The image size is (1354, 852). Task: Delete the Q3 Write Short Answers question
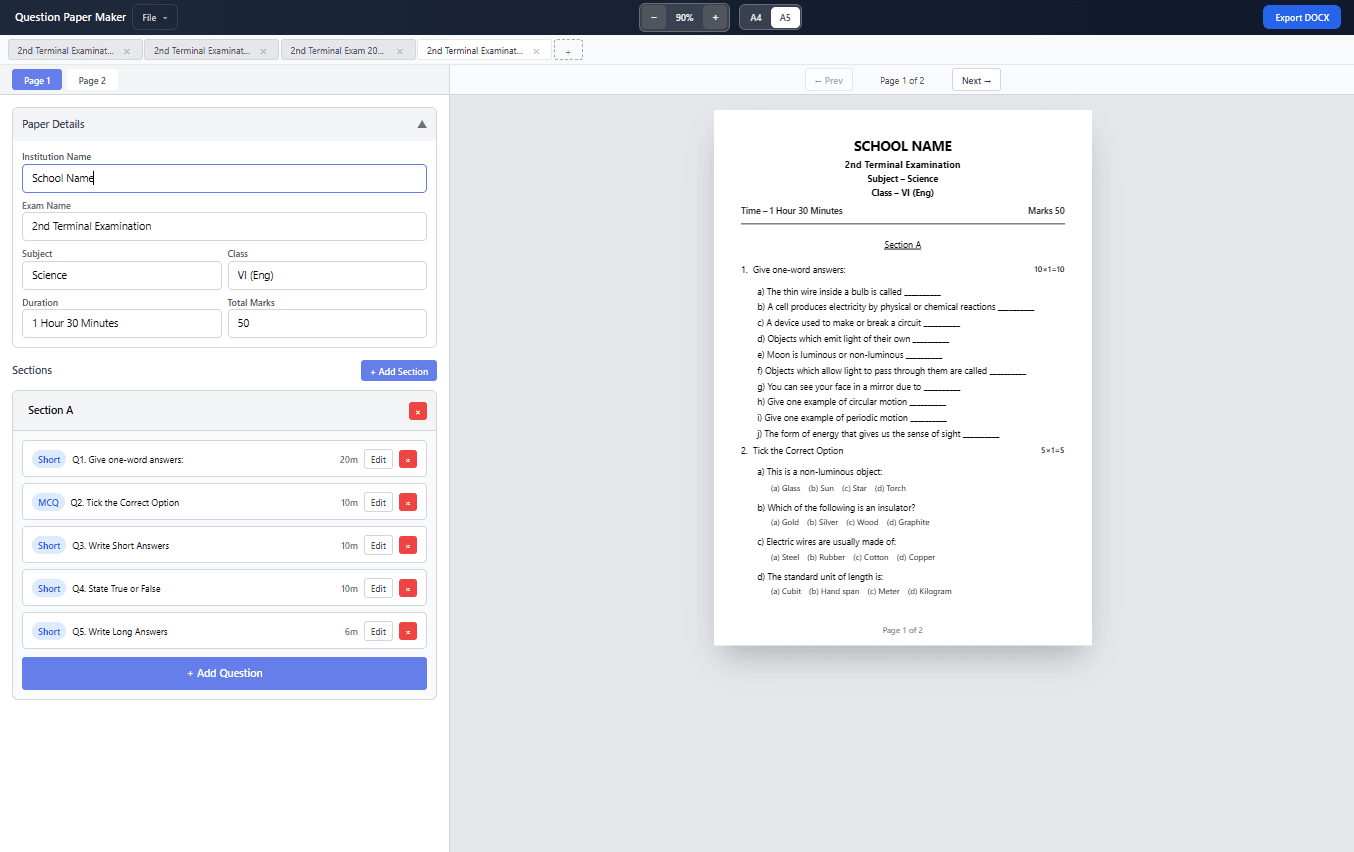[x=408, y=546]
